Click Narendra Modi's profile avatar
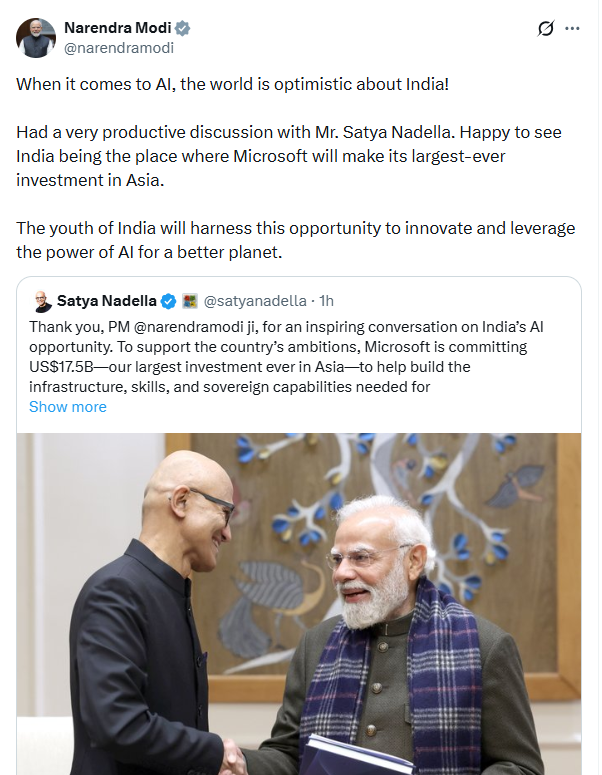The height and width of the screenshot is (775, 602). click(36, 37)
